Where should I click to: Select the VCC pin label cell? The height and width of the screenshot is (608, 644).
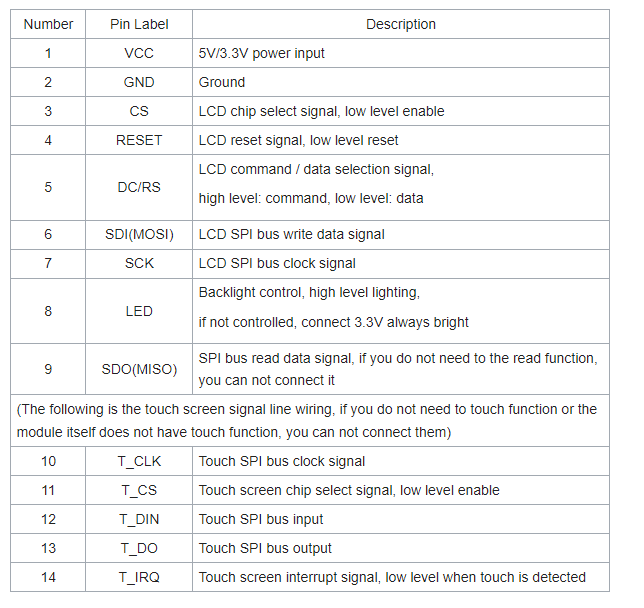(139, 53)
